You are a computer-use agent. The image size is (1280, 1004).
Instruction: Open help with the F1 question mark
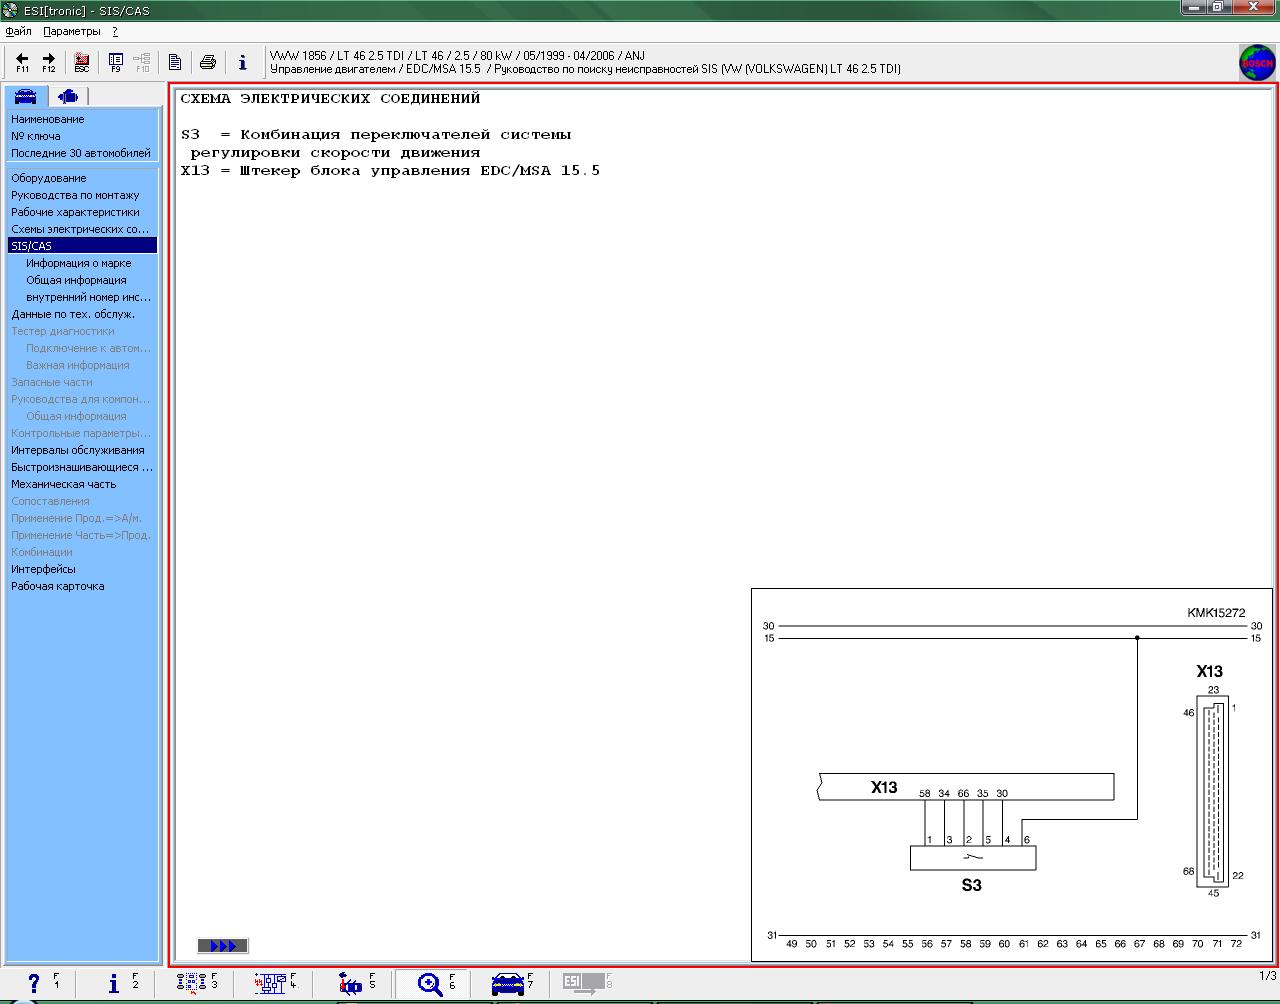click(35, 984)
